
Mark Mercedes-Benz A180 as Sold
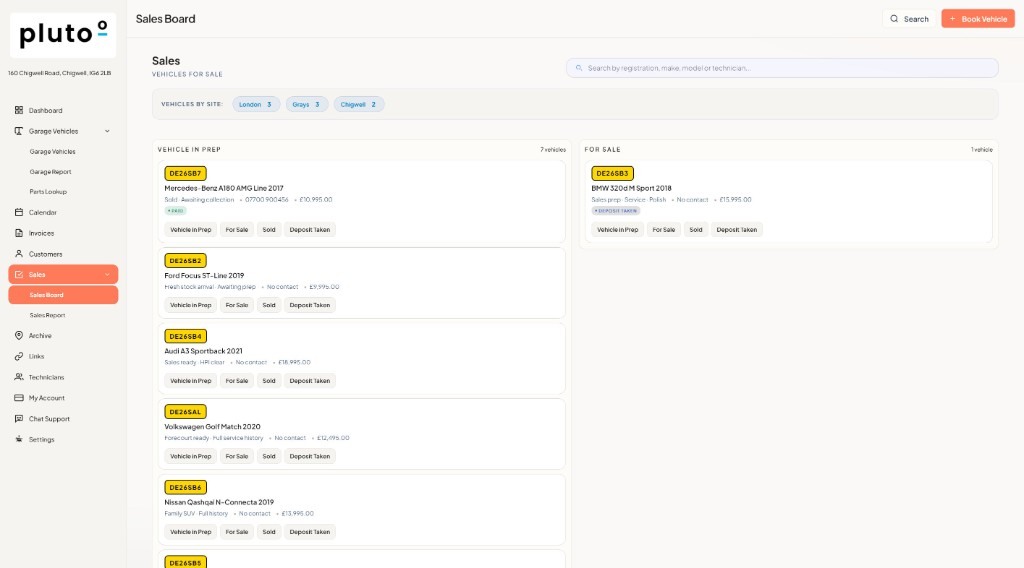[269, 230]
